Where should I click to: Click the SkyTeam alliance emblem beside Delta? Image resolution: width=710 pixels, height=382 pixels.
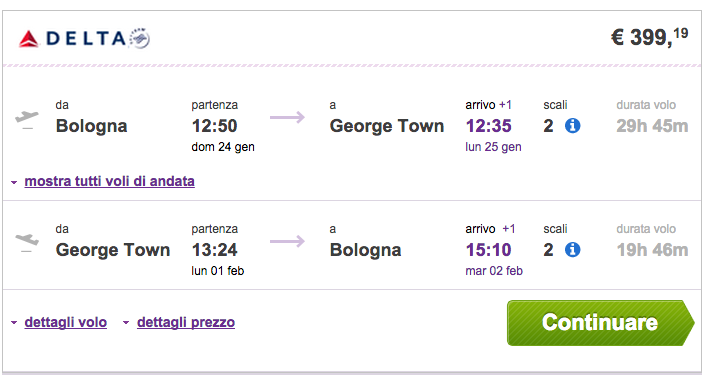coord(139,38)
